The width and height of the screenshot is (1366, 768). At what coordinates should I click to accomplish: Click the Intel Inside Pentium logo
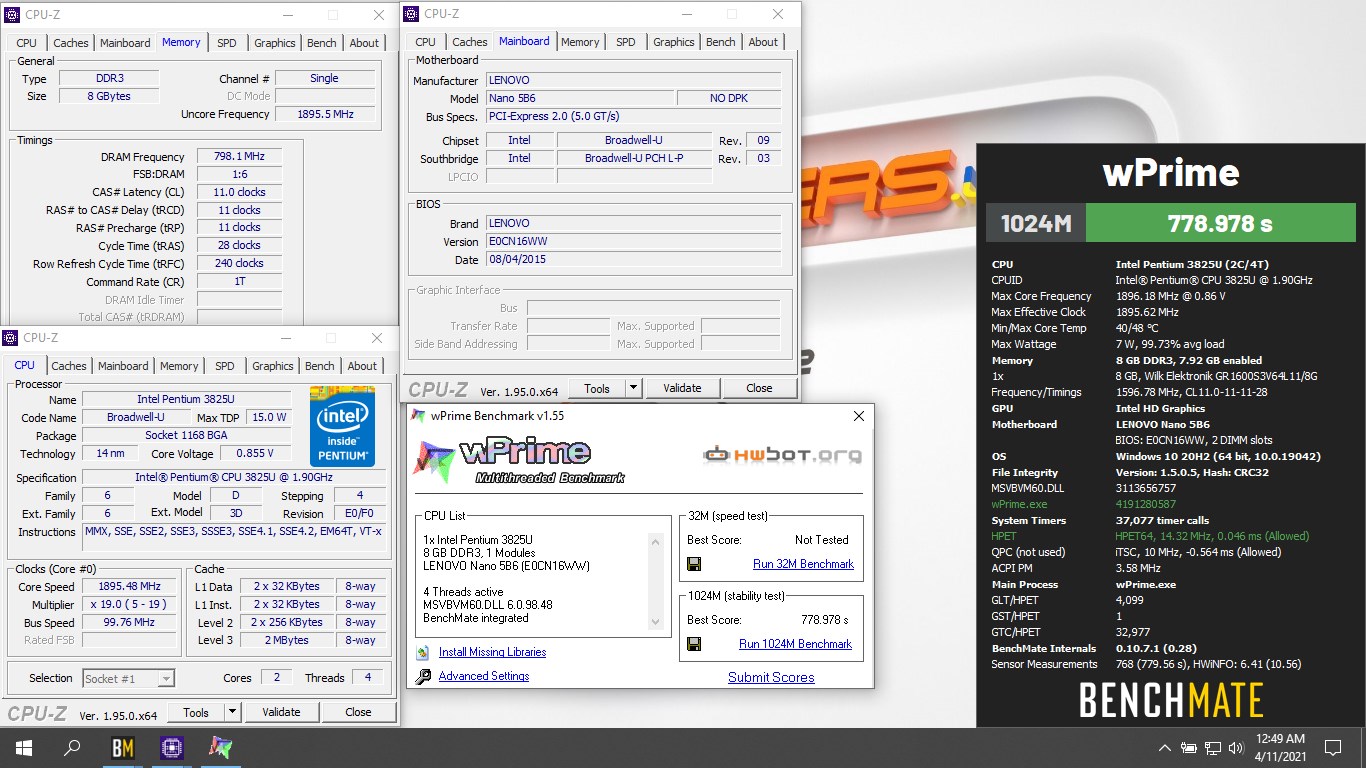coord(342,426)
